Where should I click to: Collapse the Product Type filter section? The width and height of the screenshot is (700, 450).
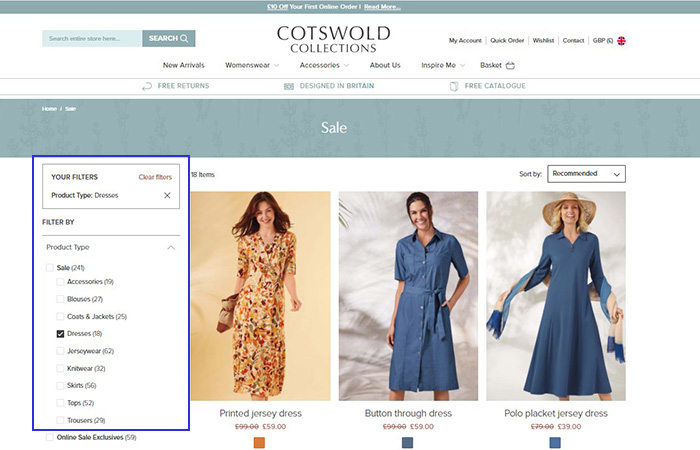[171, 247]
